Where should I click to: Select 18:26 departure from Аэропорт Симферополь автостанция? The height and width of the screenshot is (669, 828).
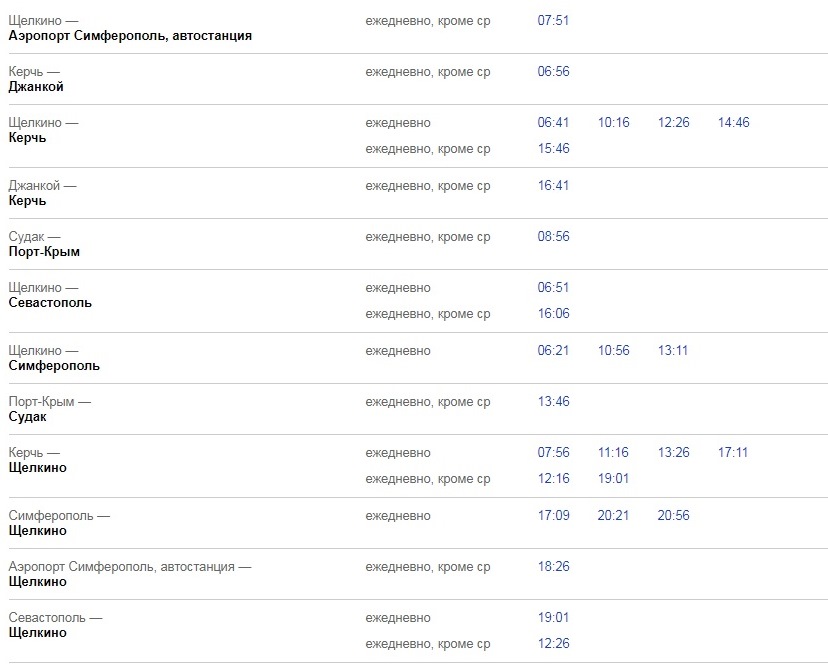point(553,567)
